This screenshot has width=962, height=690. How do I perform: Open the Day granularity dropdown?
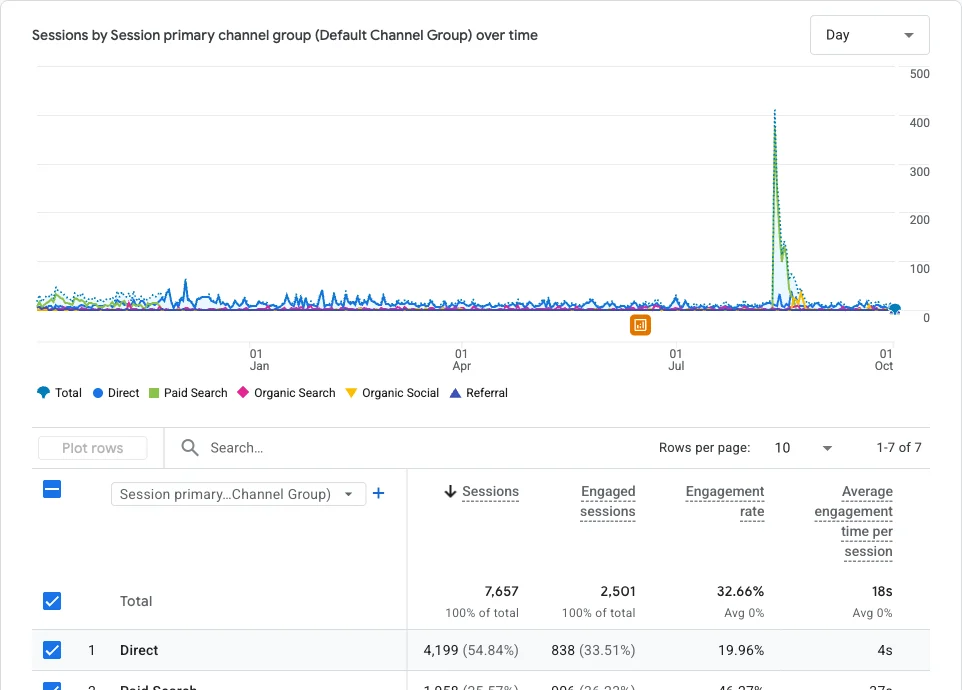(x=869, y=35)
